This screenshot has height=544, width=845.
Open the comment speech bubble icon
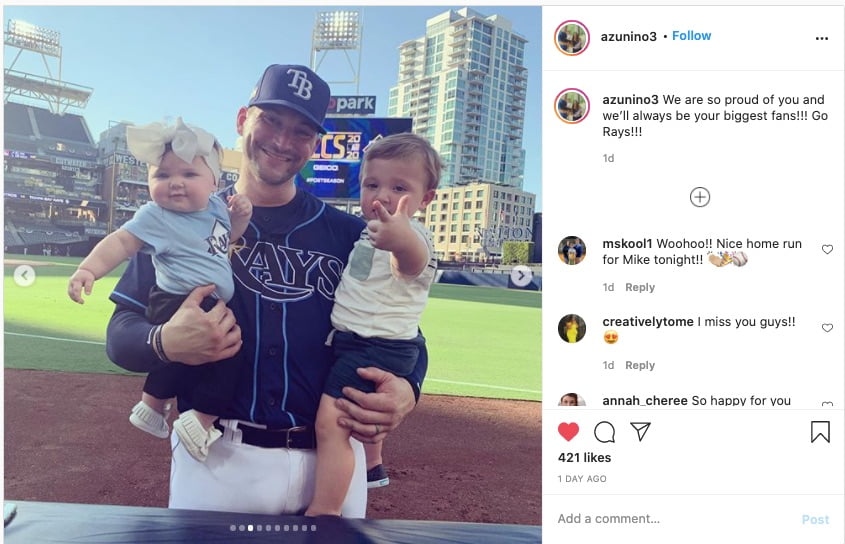pyautogui.click(x=604, y=432)
